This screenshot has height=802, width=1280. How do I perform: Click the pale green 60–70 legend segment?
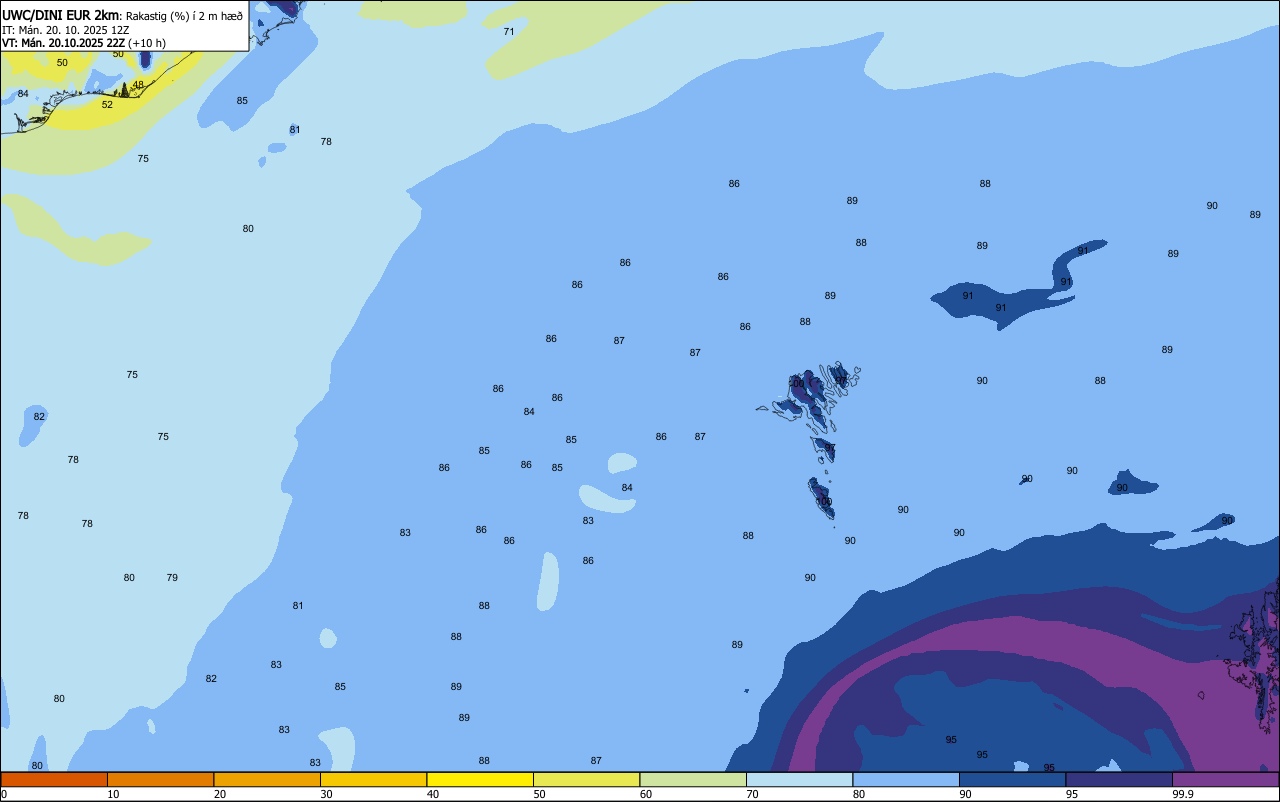click(693, 779)
